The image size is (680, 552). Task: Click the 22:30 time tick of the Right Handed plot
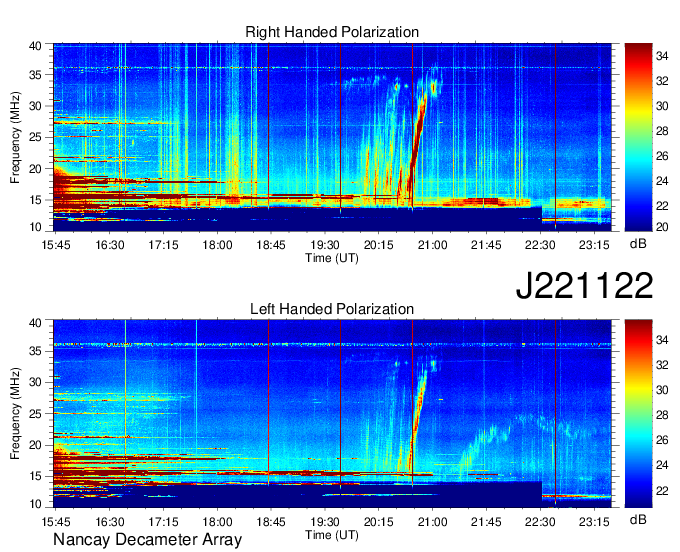click(x=540, y=245)
